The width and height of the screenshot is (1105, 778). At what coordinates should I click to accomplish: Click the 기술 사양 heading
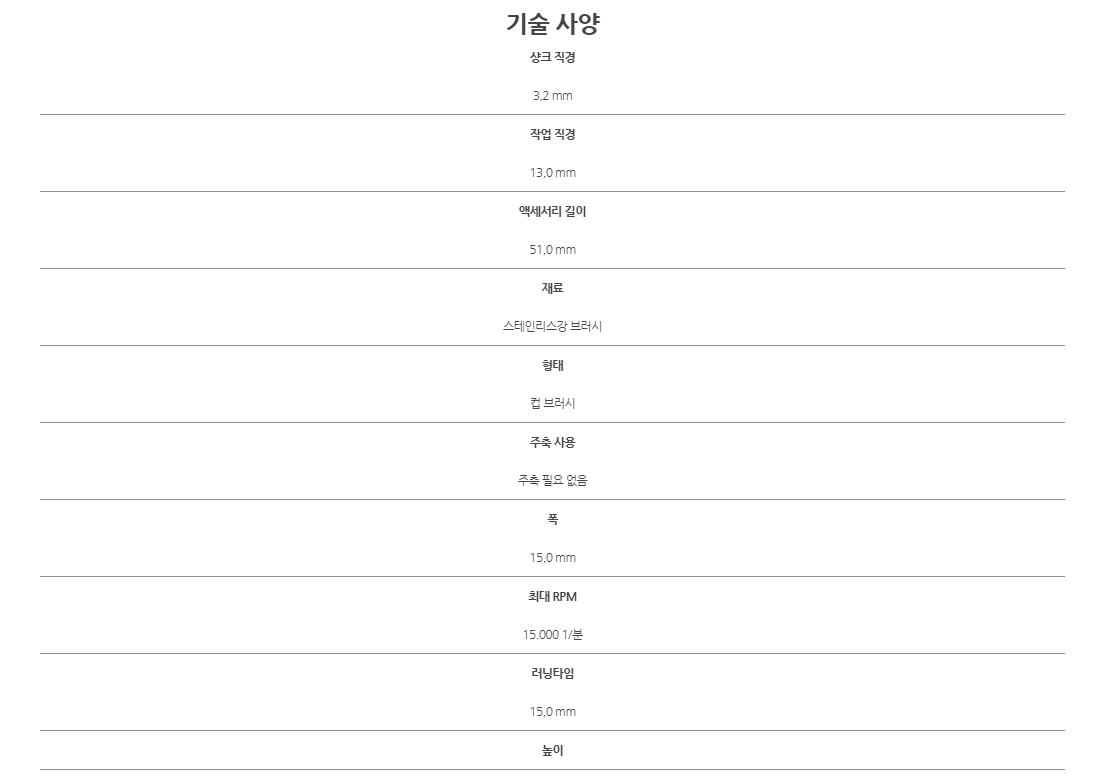[x=552, y=24]
